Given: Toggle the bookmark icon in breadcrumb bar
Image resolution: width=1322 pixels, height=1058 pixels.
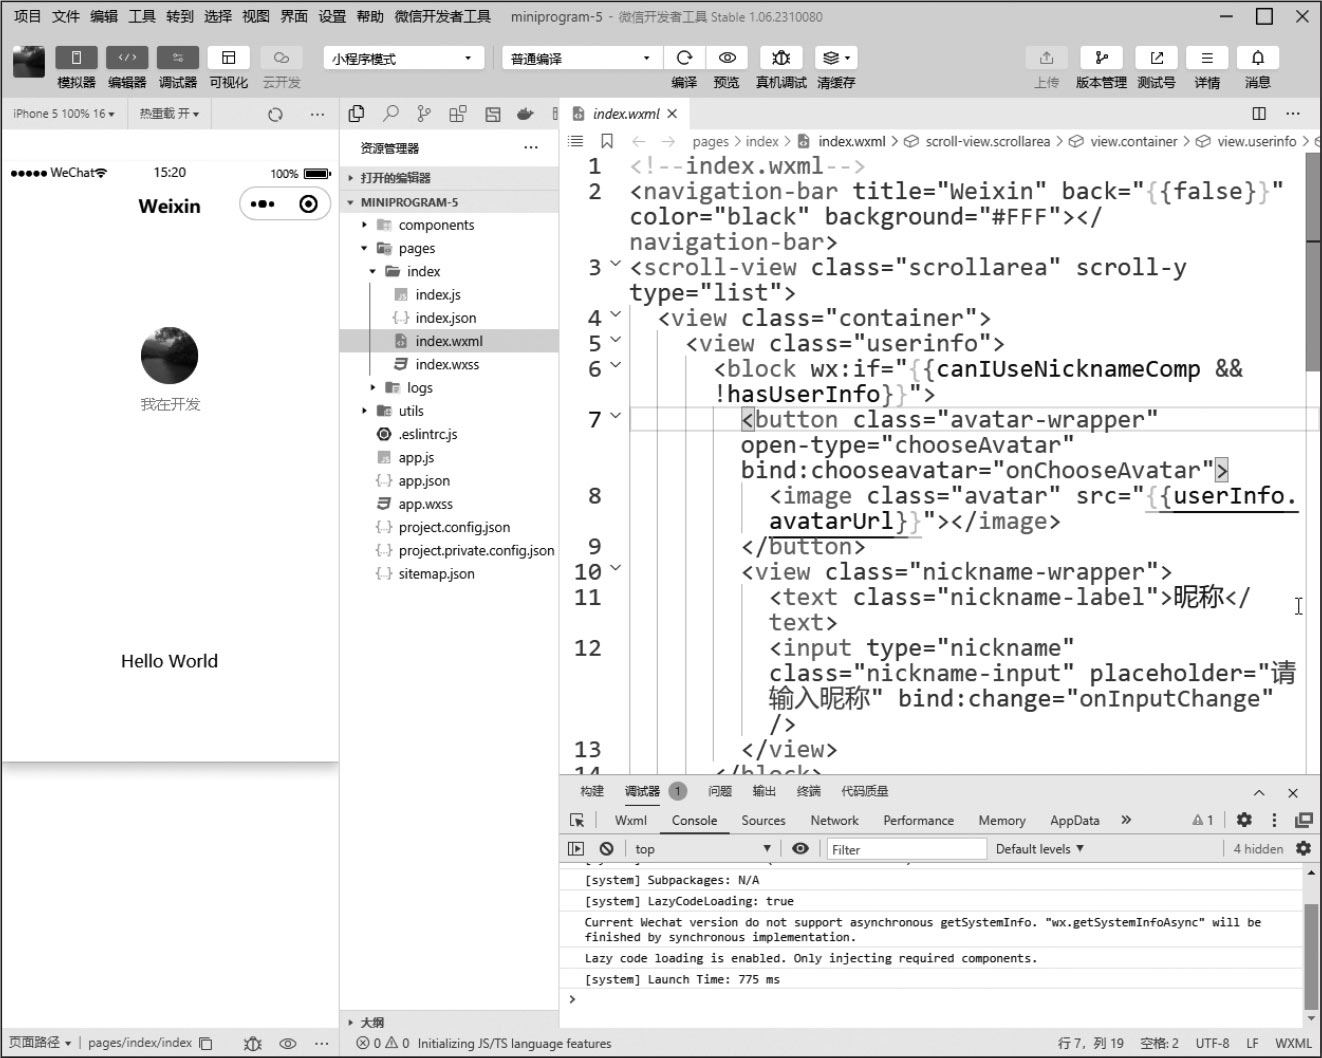Looking at the screenshot, I should point(606,141).
